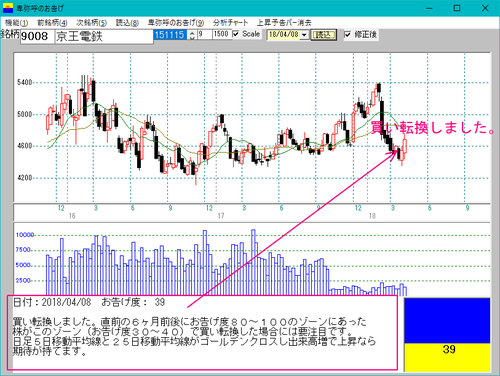
Task: Click the yellow 39 indicator box
Action: 447,357
